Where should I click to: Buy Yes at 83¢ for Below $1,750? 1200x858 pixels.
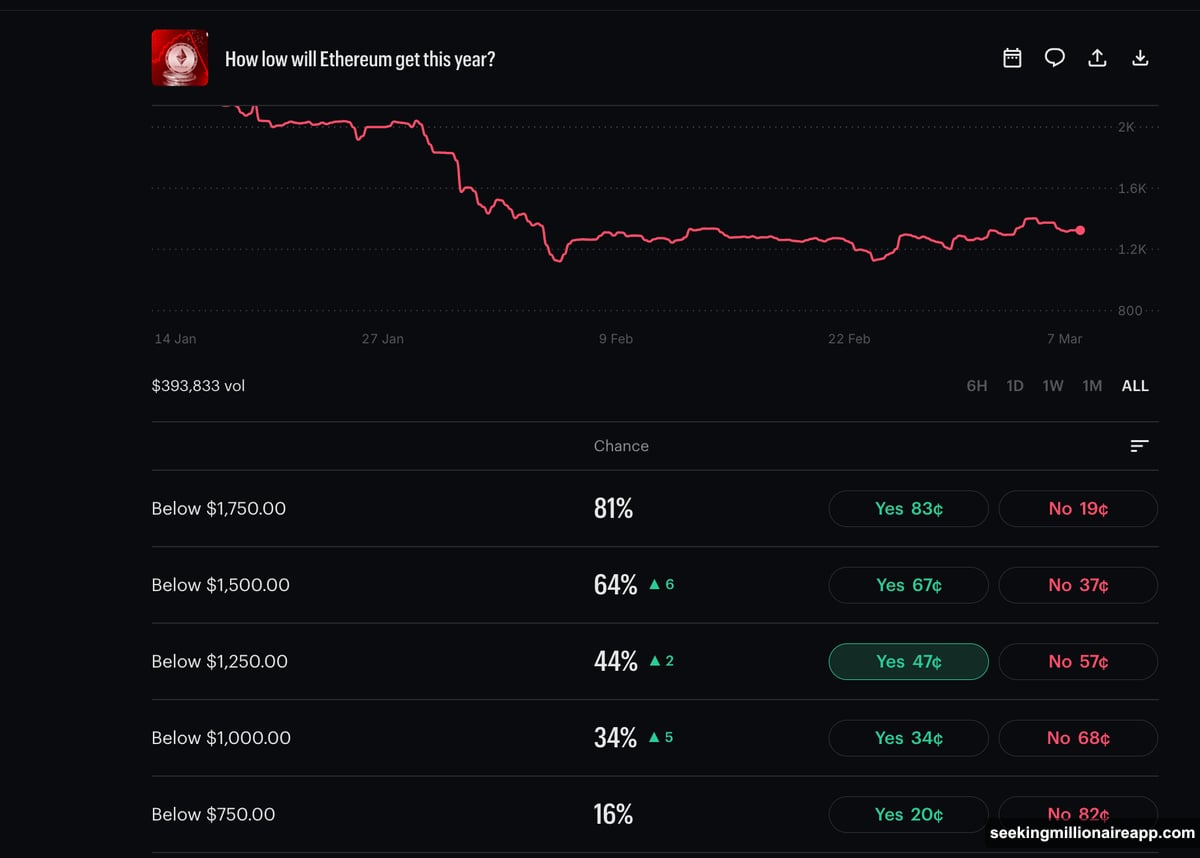908,508
